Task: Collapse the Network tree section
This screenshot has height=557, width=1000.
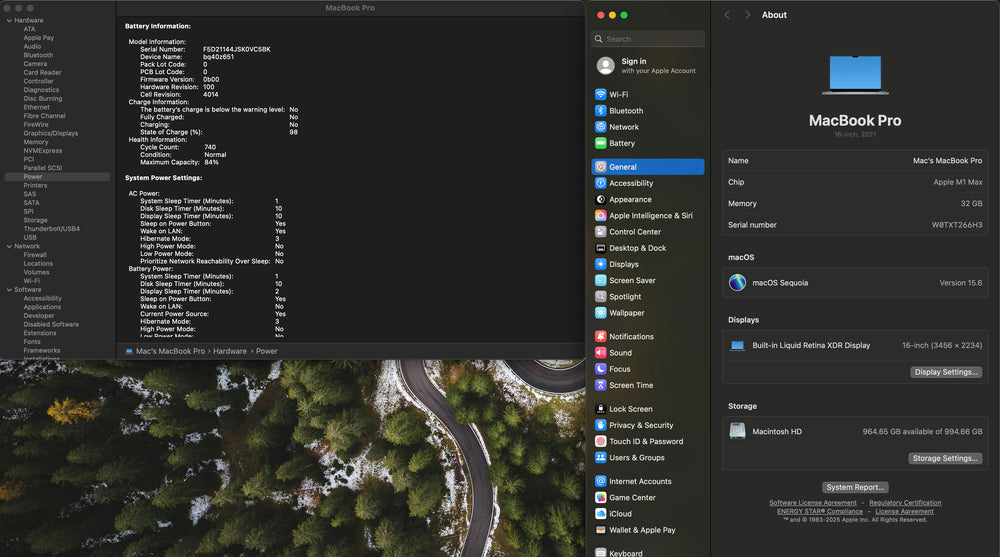Action: (x=8, y=246)
